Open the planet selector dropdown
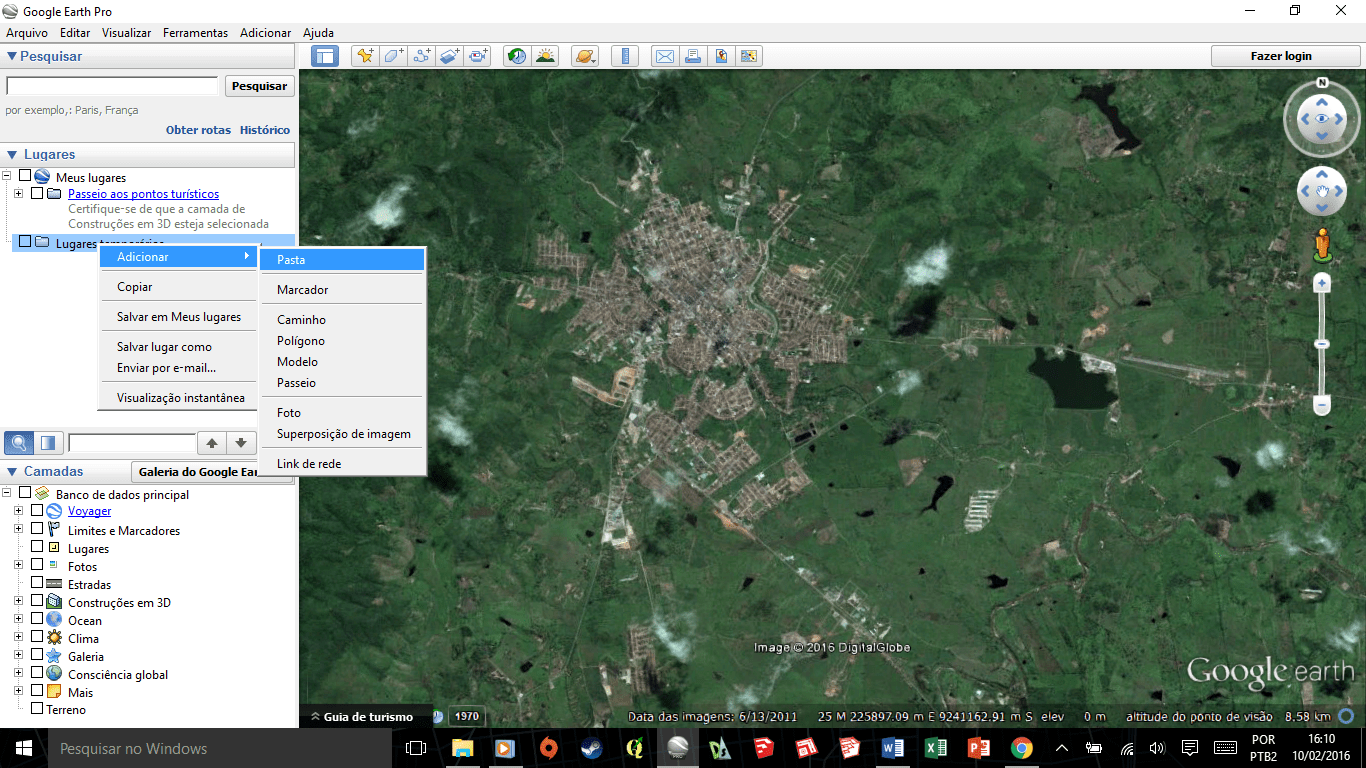 click(585, 56)
